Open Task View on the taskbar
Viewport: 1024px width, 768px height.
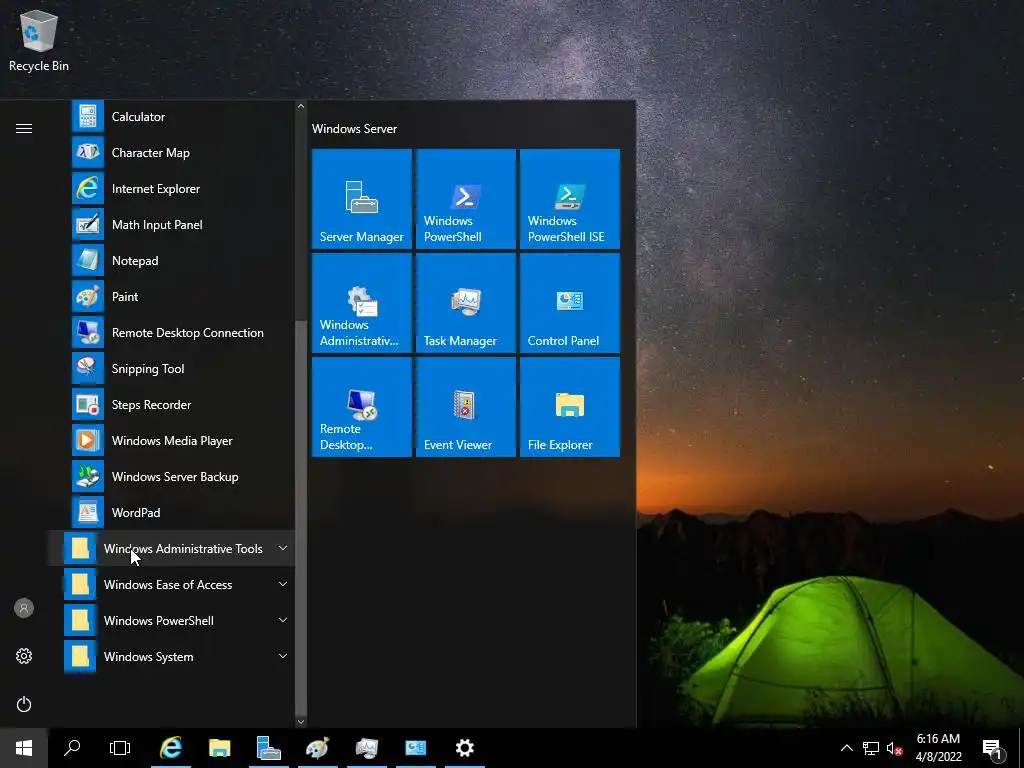click(120, 748)
